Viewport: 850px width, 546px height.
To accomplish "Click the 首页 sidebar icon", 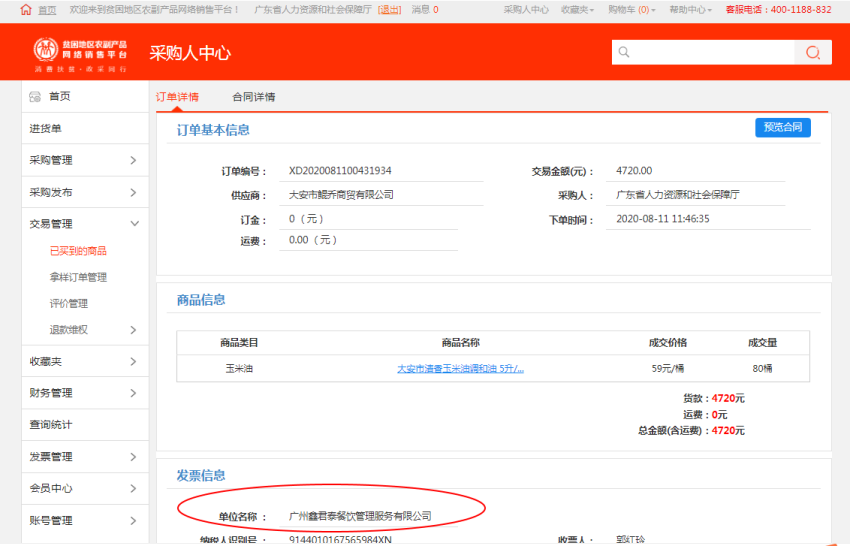I will (35, 96).
